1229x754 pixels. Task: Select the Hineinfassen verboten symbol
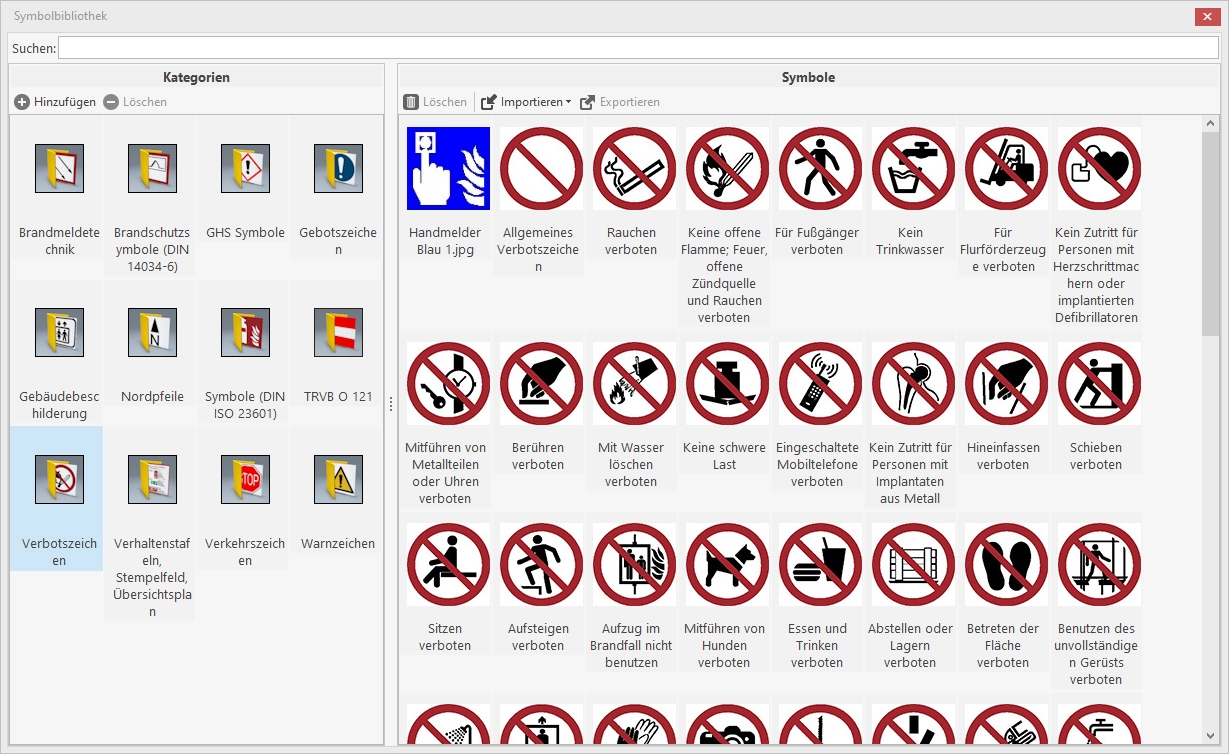[1007, 384]
